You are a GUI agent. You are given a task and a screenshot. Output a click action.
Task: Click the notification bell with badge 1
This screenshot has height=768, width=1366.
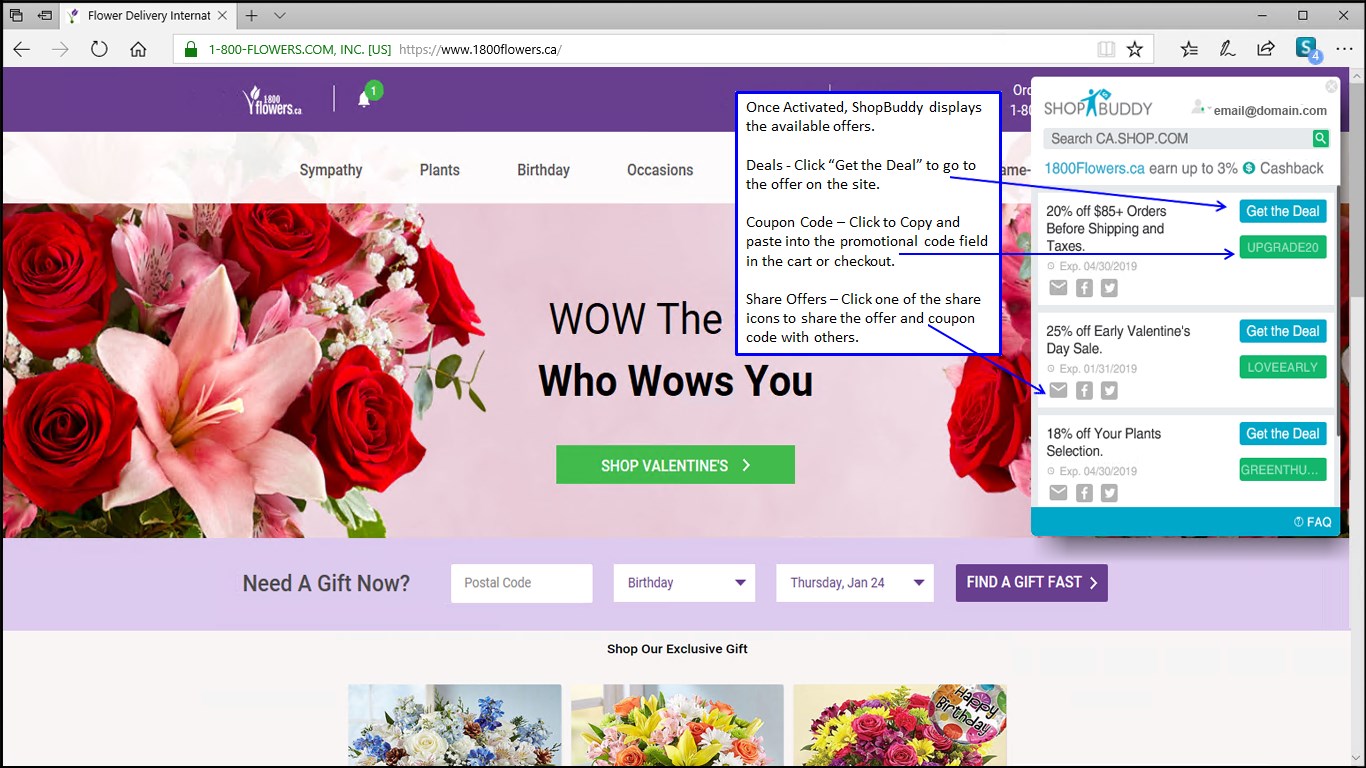(368, 96)
